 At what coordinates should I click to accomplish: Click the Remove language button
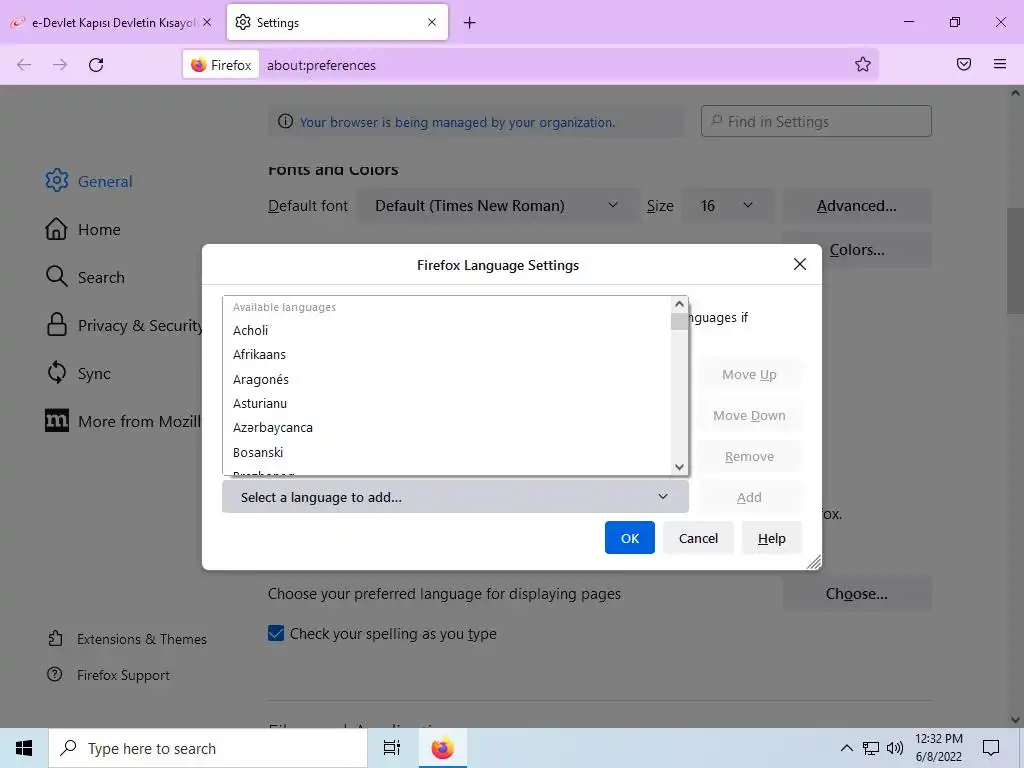coord(749,456)
